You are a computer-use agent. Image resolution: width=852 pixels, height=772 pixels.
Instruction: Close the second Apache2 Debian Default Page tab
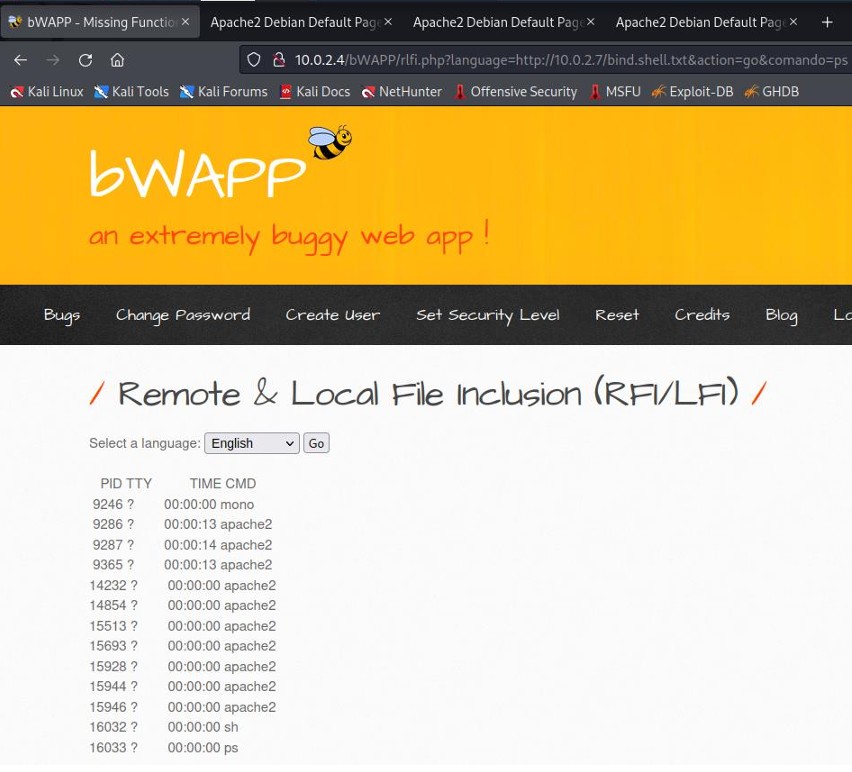coord(591,22)
